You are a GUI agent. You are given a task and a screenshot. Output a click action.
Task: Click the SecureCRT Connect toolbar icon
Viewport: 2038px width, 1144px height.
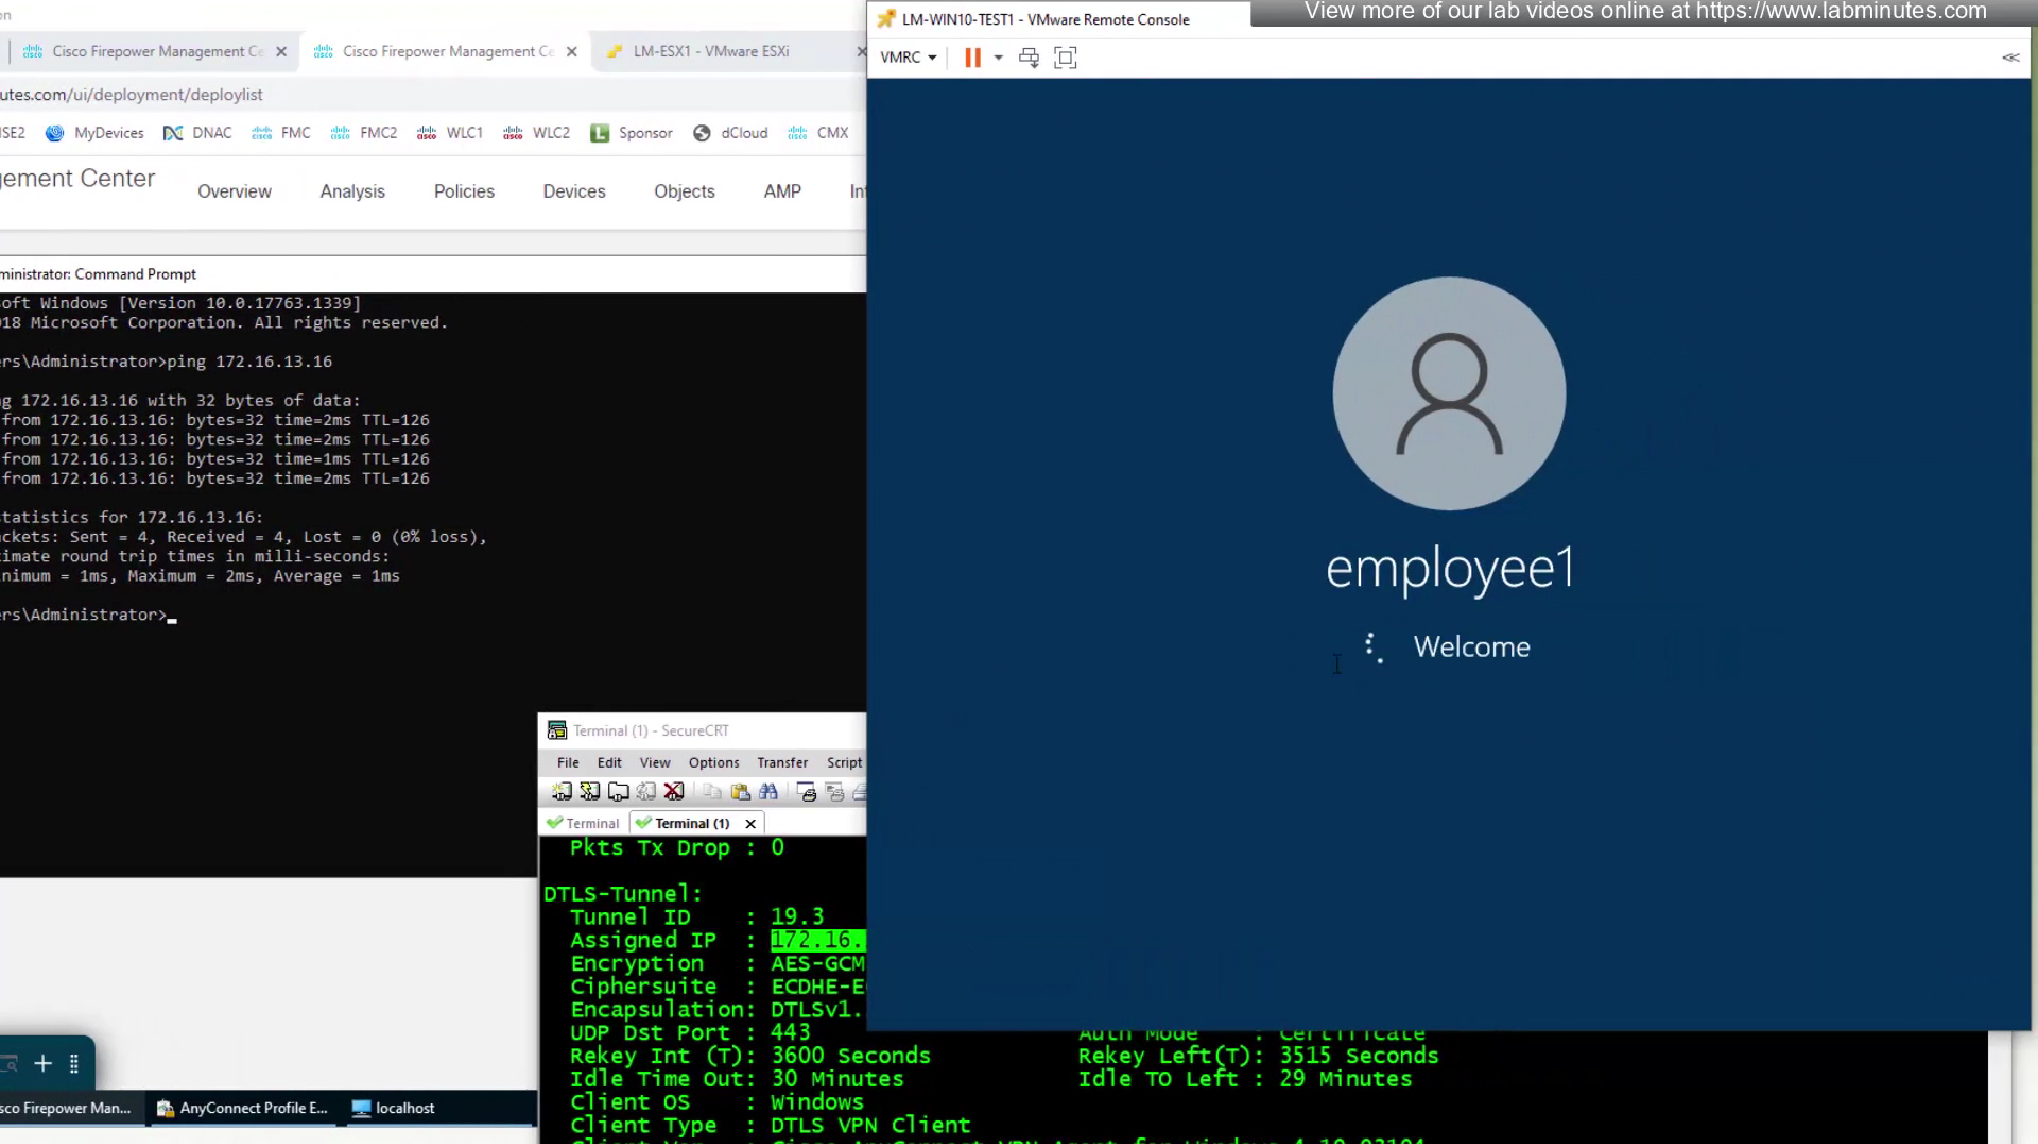[x=562, y=792]
